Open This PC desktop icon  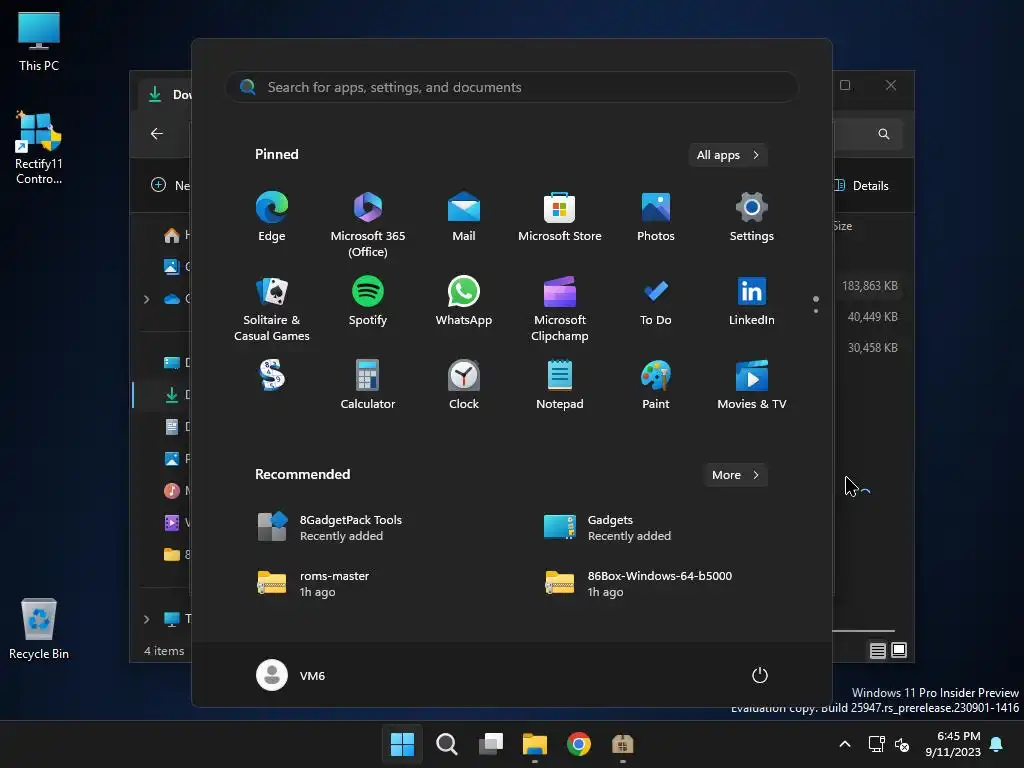pyautogui.click(x=39, y=41)
